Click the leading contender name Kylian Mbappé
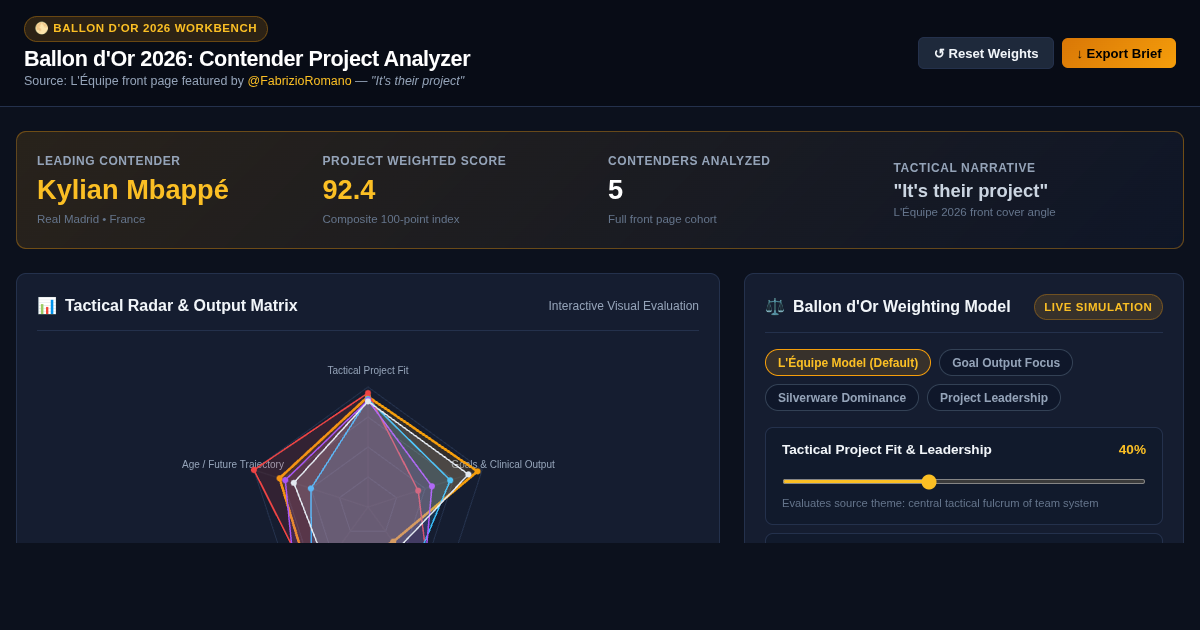Screen dimensions: 1200x630 coord(133,190)
